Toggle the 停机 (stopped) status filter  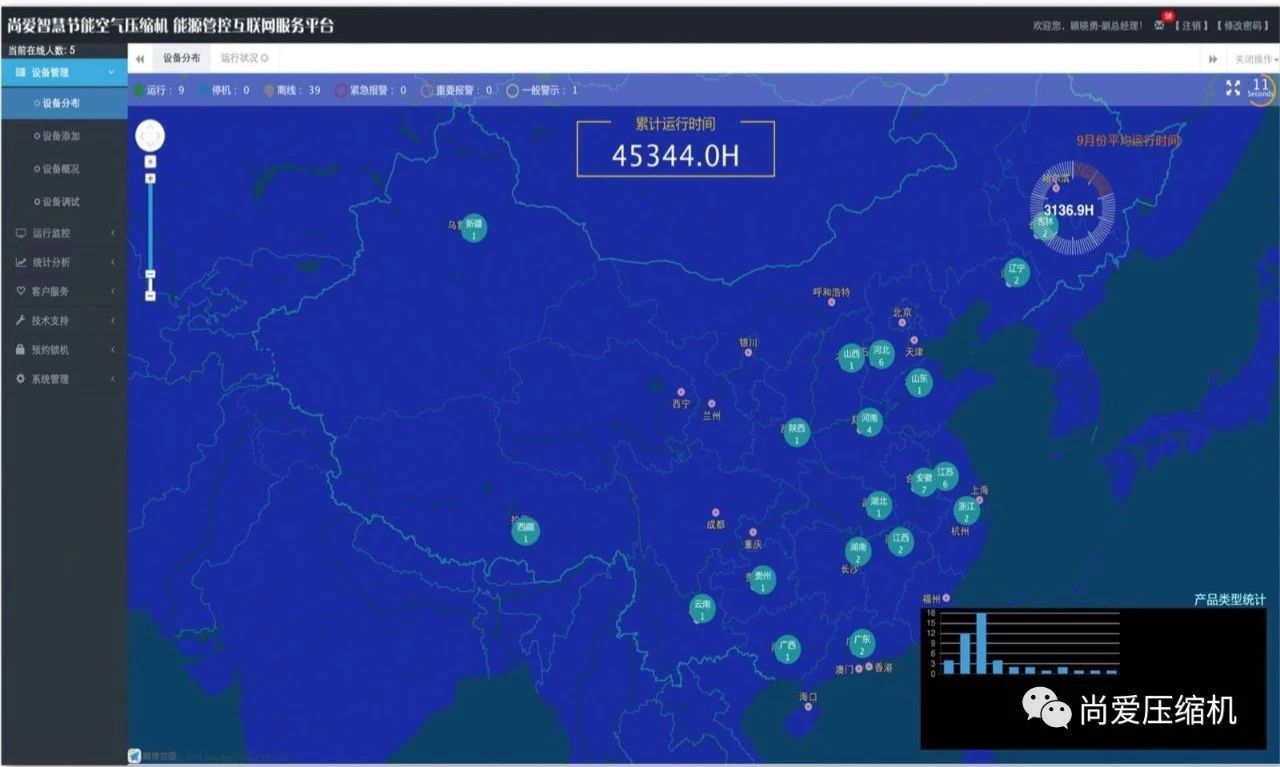(x=224, y=90)
